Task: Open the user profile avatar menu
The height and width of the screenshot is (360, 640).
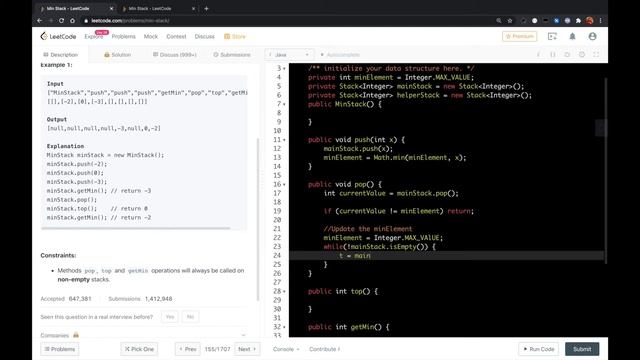Action: pyautogui.click(x=592, y=36)
